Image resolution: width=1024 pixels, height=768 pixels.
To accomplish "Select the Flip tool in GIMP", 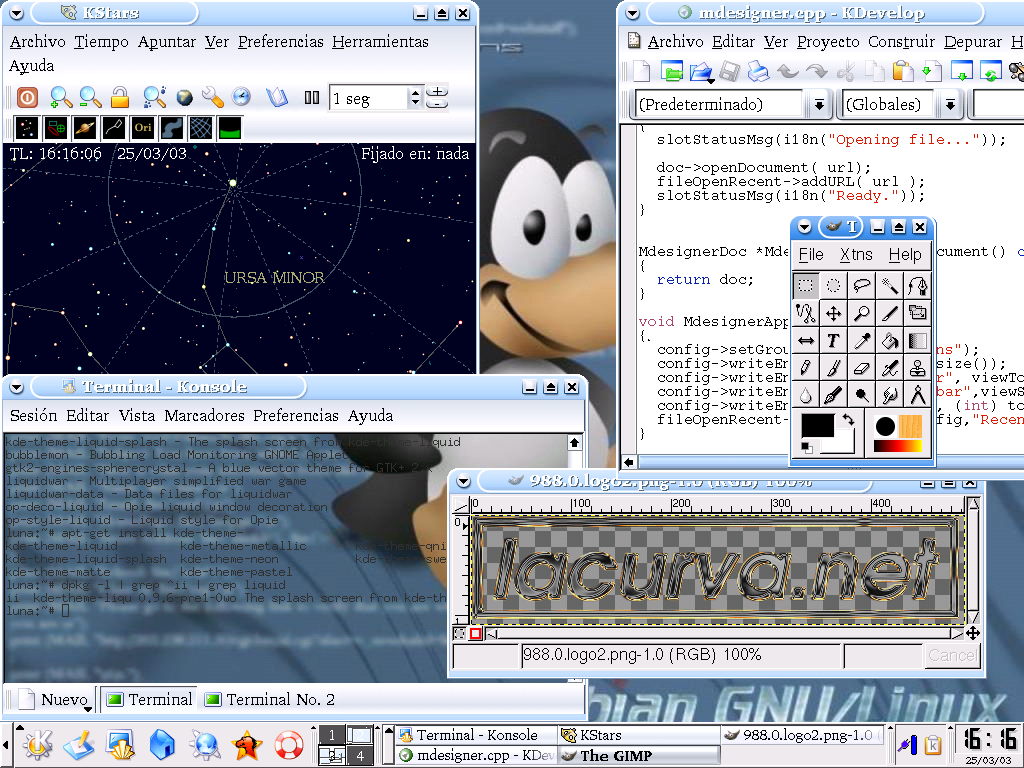I will click(x=806, y=340).
